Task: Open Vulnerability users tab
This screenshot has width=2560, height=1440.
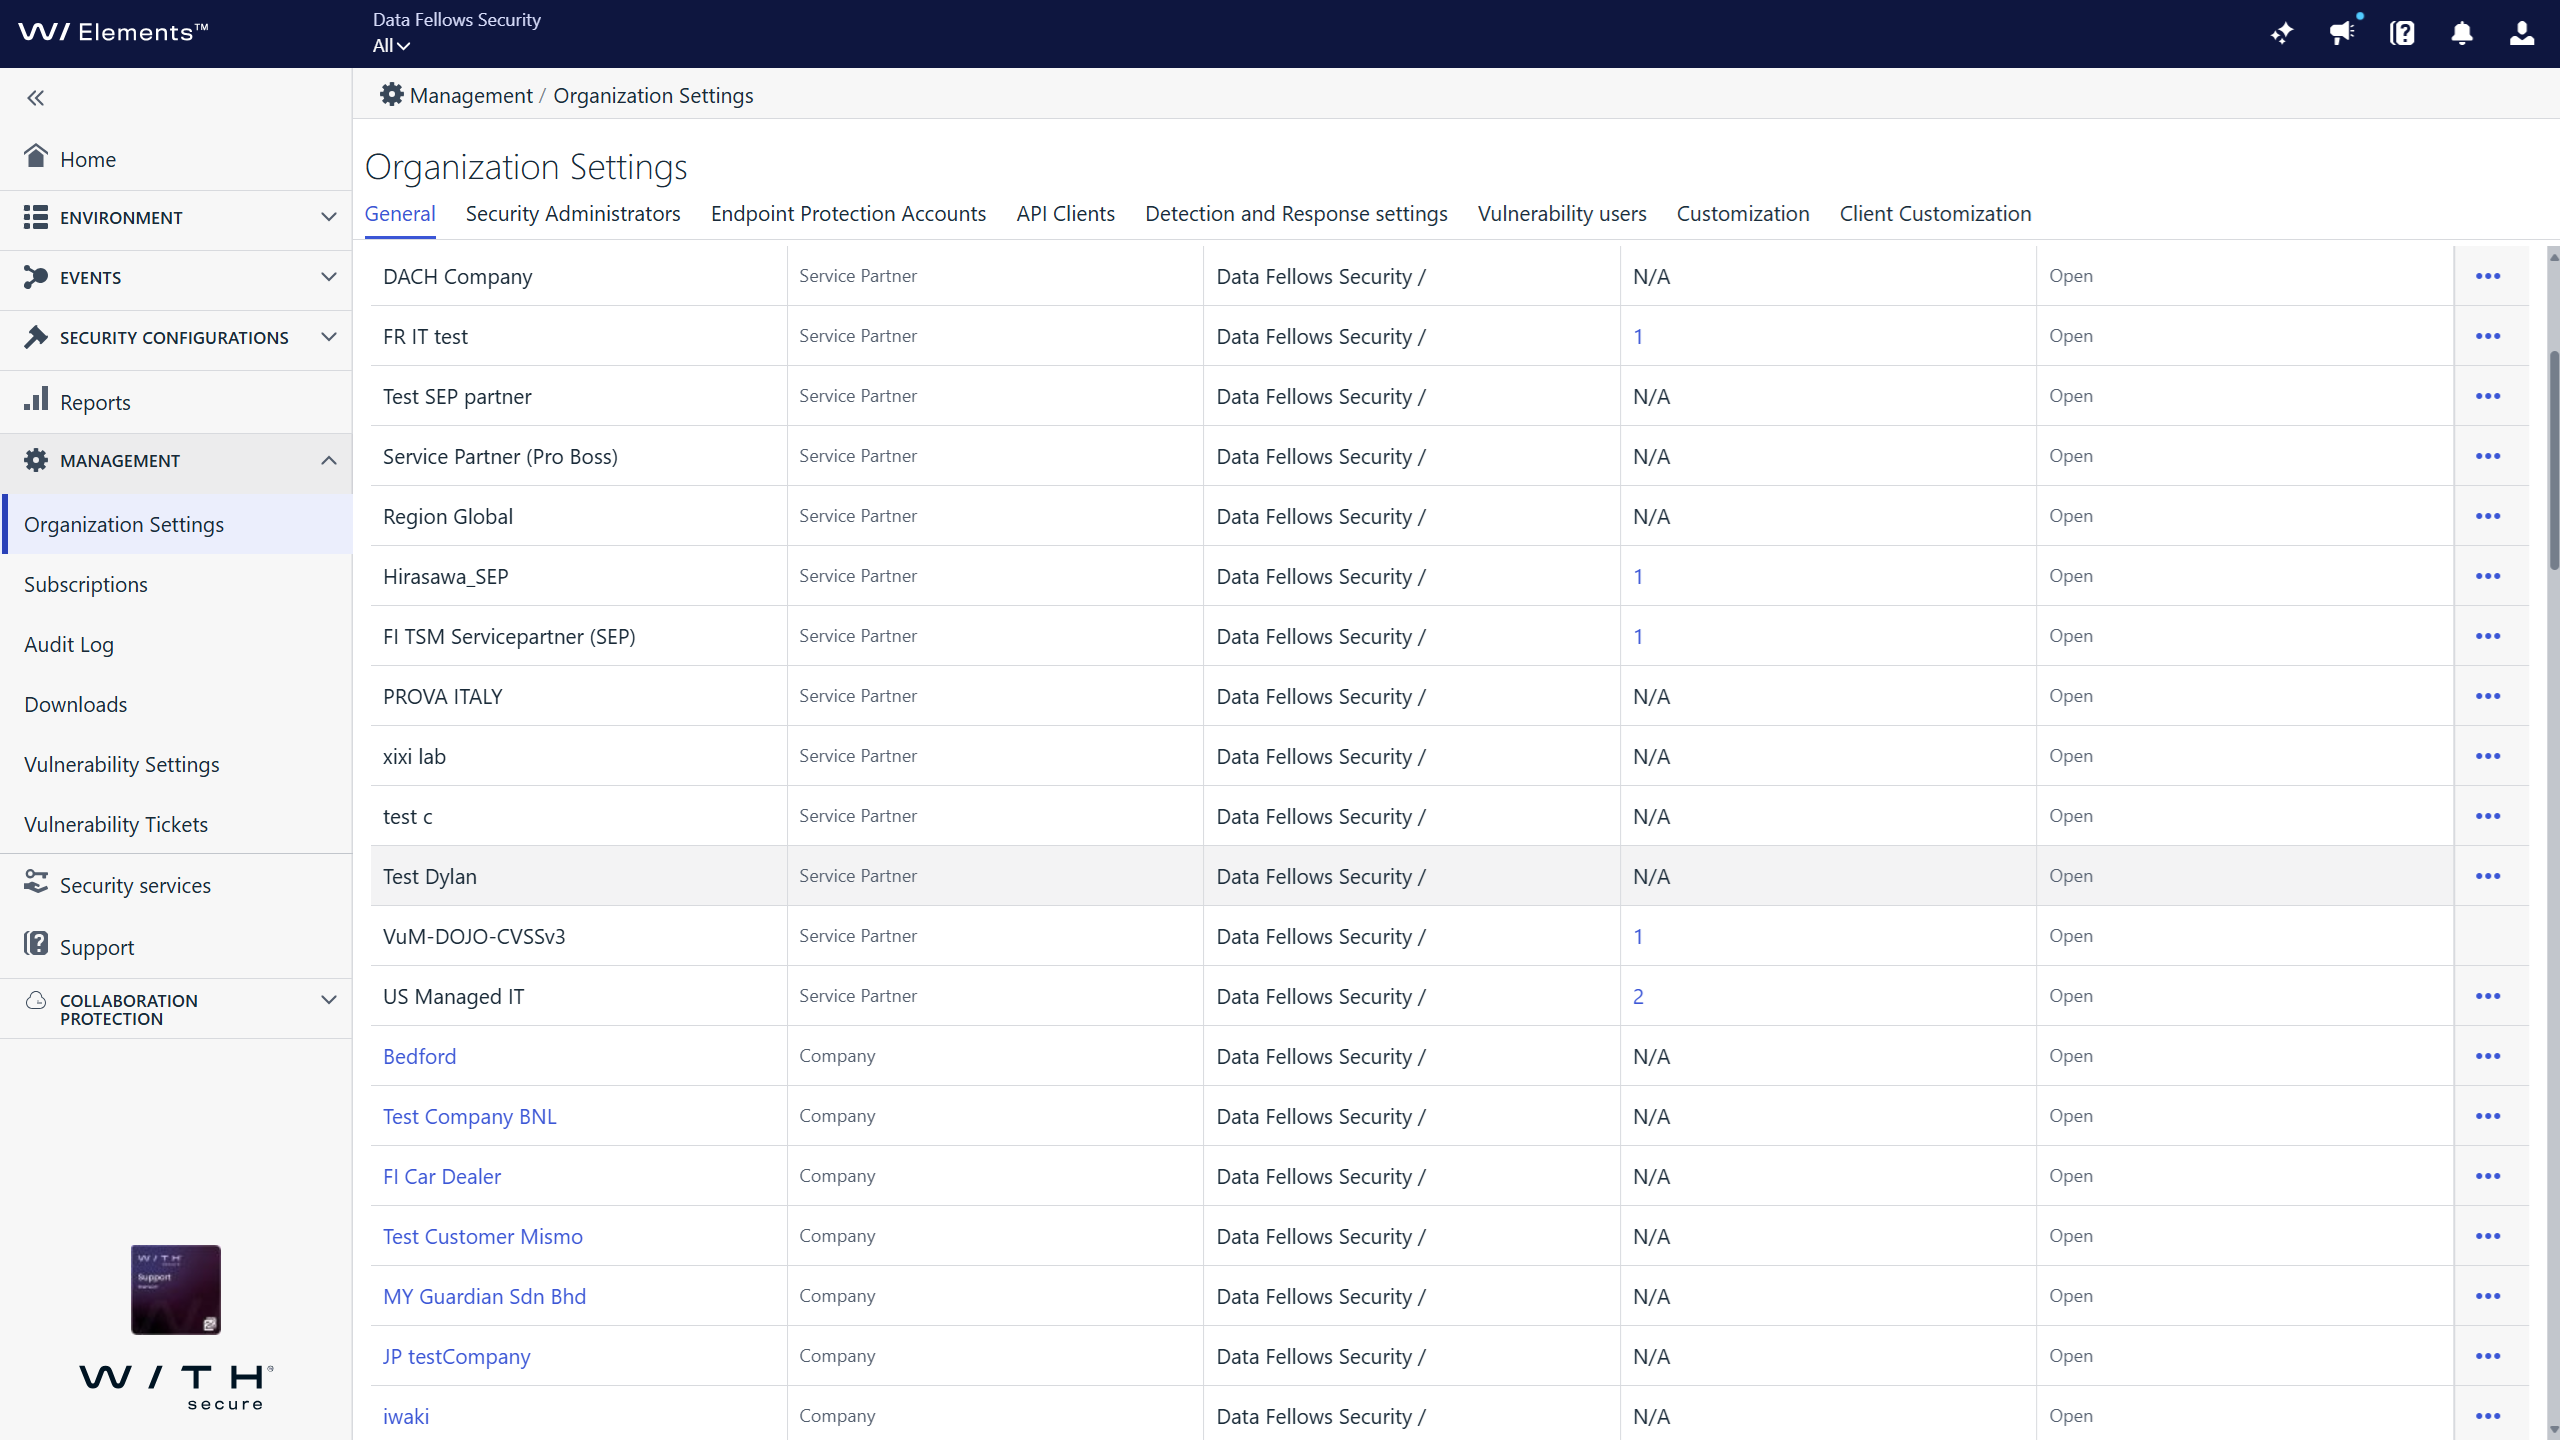Action: pos(1562,214)
